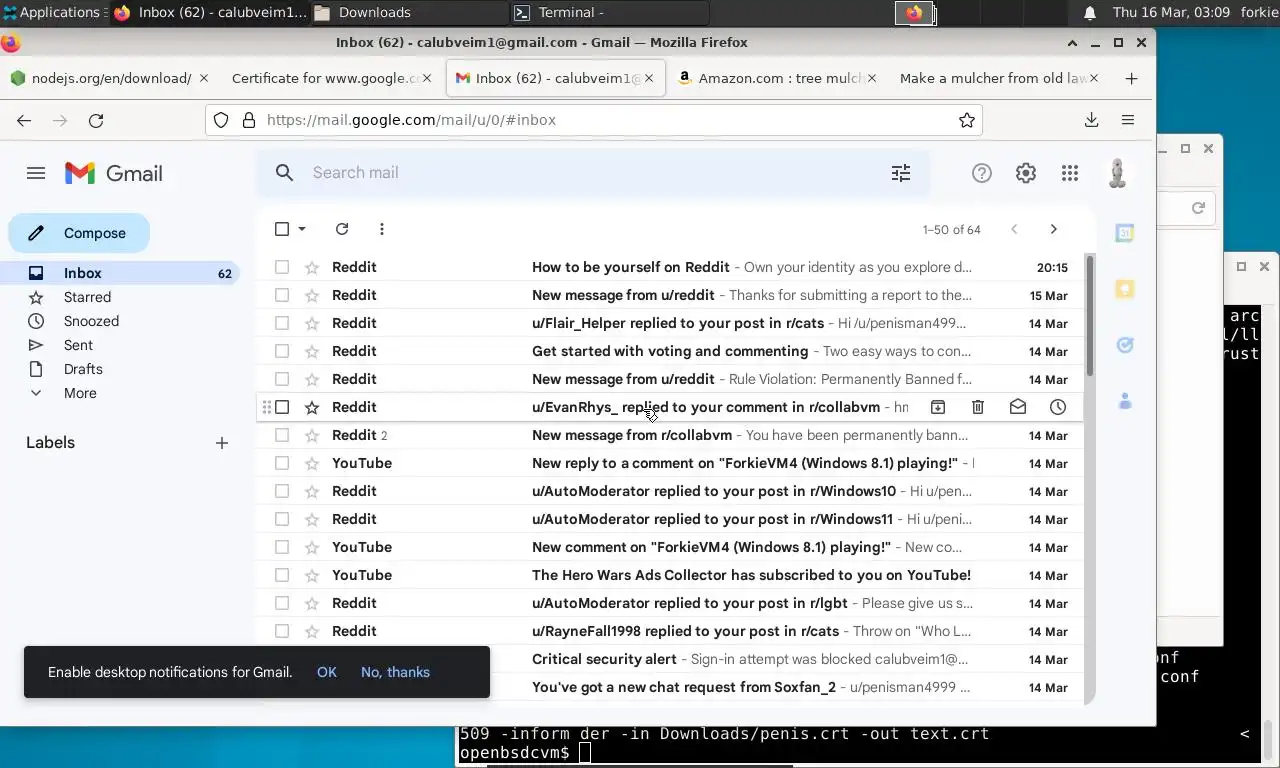Open Gmail main menu hamburger icon
1280x768 pixels.
point(36,173)
